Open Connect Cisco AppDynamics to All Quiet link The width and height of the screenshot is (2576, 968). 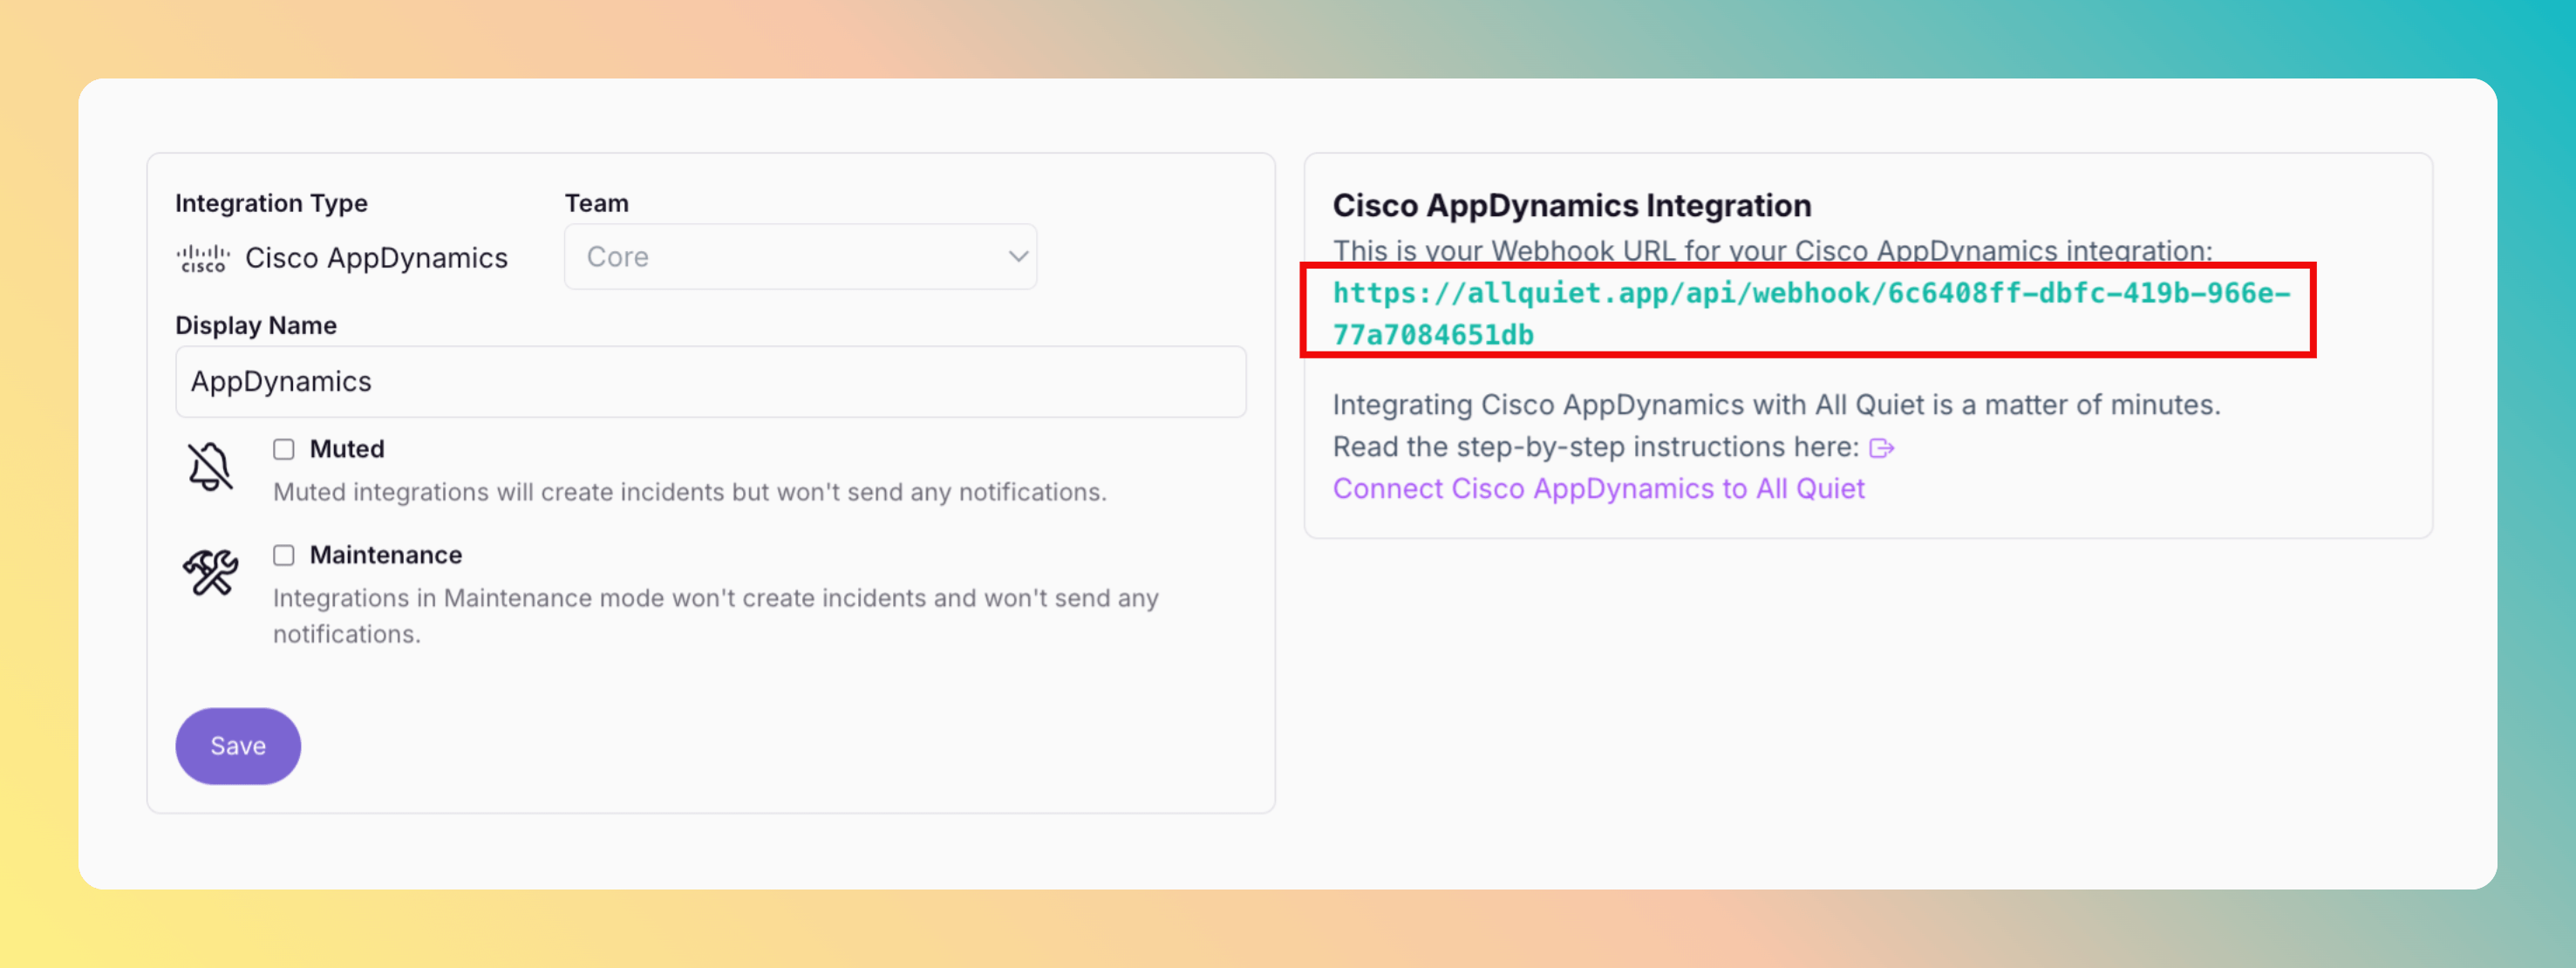[1598, 489]
